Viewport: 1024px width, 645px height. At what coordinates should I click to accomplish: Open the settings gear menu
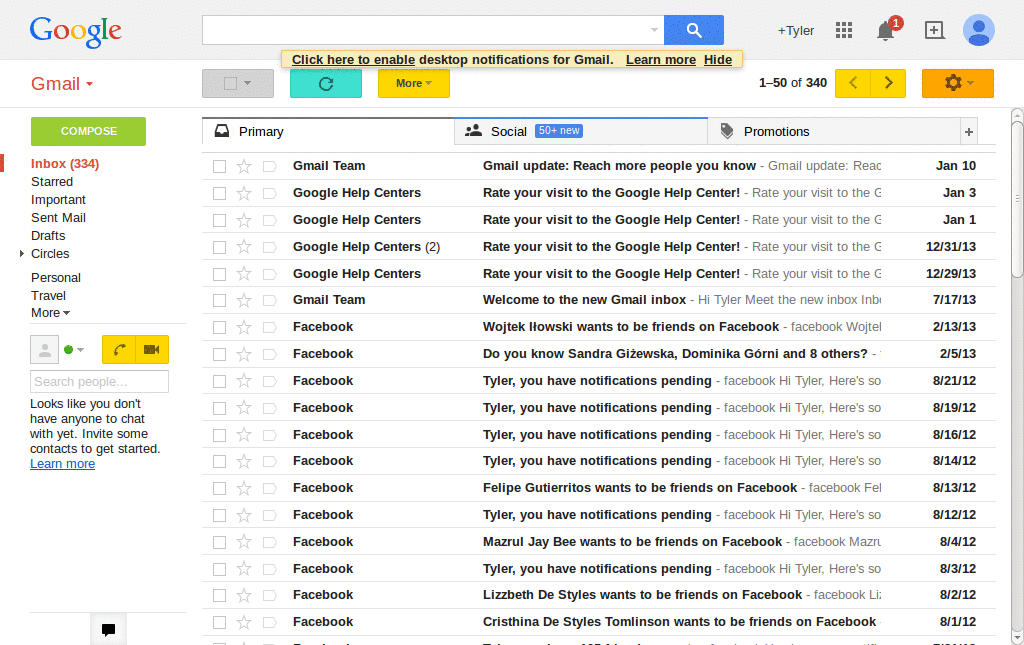pyautogui.click(x=957, y=83)
